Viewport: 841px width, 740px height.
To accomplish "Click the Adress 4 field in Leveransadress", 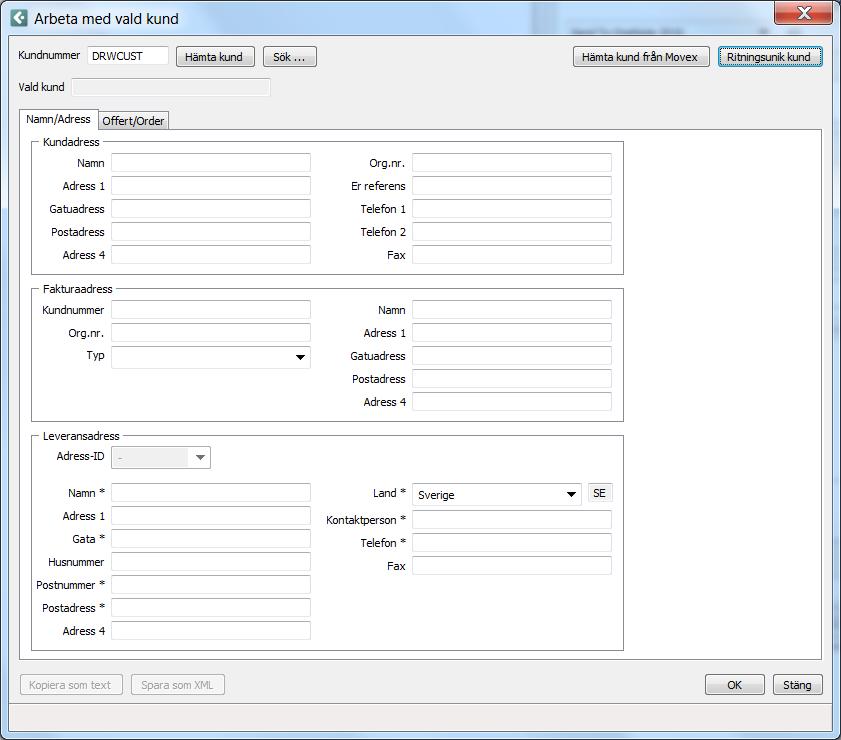I will [x=211, y=631].
